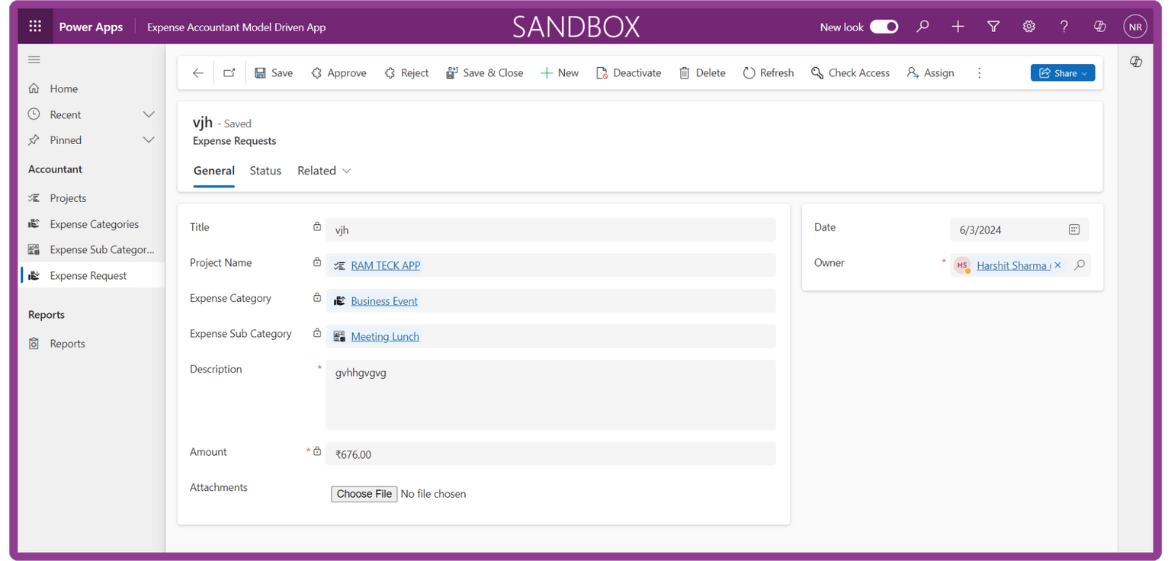Viewport: 1170px width, 561px height.
Task: Click the Date field 6/3/2024
Action: [1019, 230]
